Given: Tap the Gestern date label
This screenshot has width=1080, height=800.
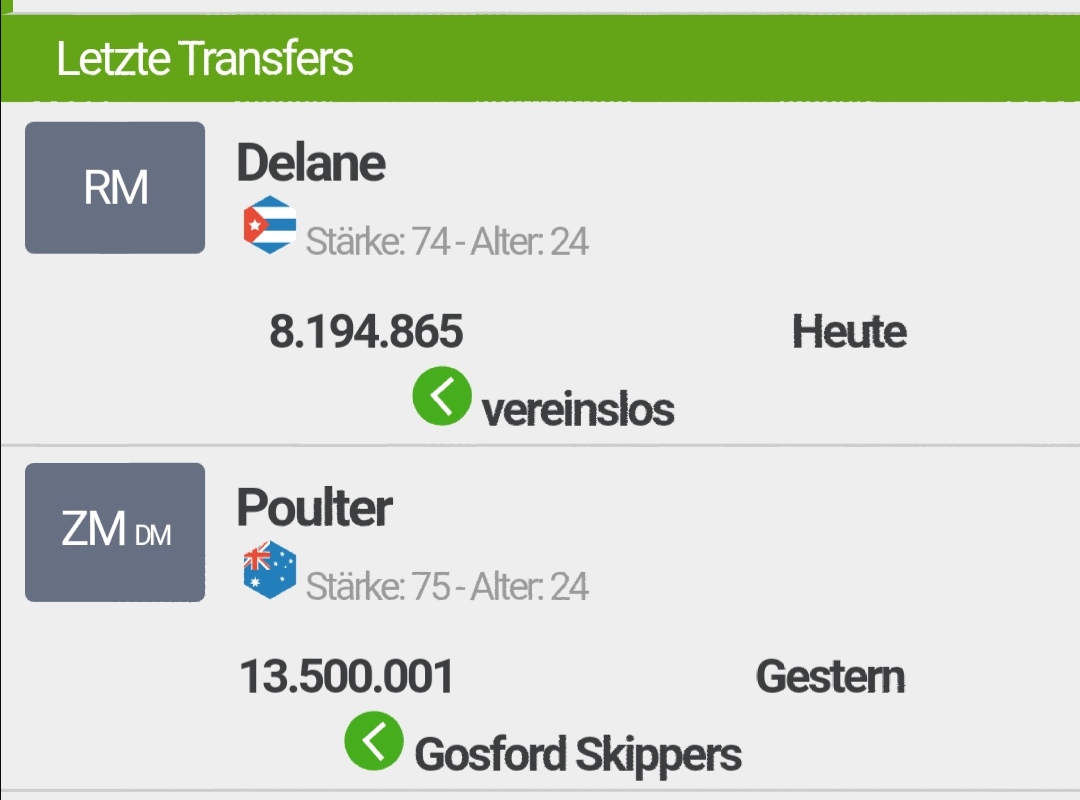Looking at the screenshot, I should (x=830, y=676).
